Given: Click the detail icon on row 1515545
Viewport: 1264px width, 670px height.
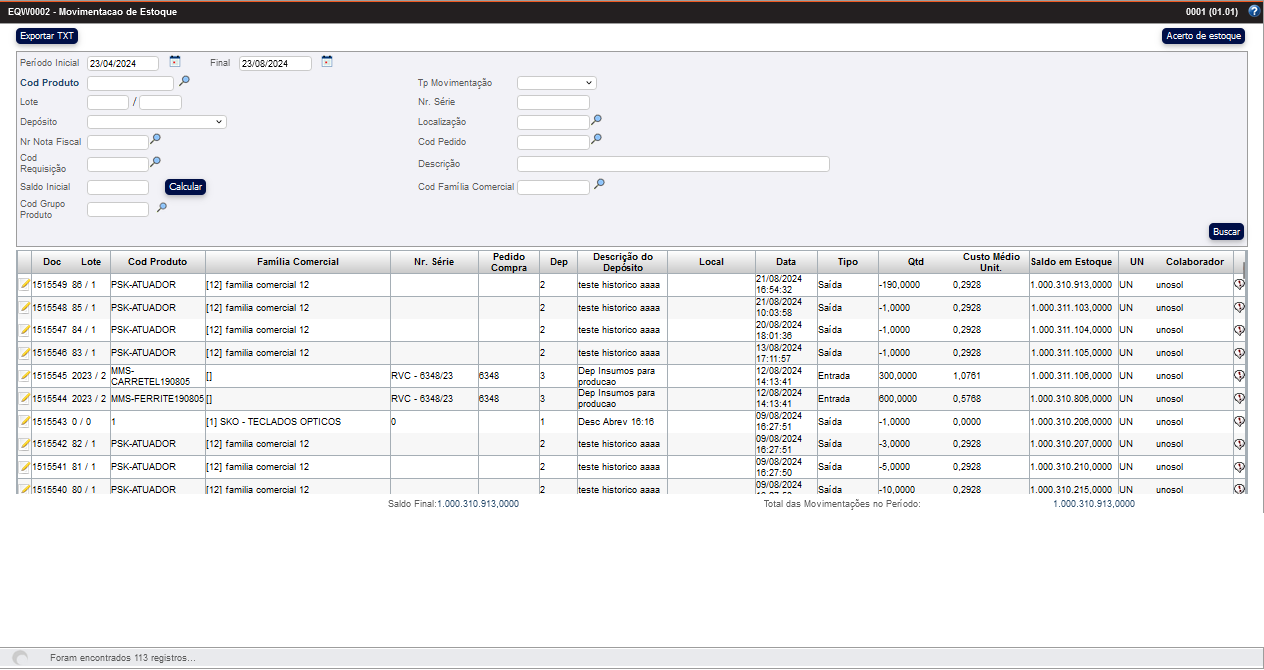Looking at the screenshot, I should [x=1239, y=376].
